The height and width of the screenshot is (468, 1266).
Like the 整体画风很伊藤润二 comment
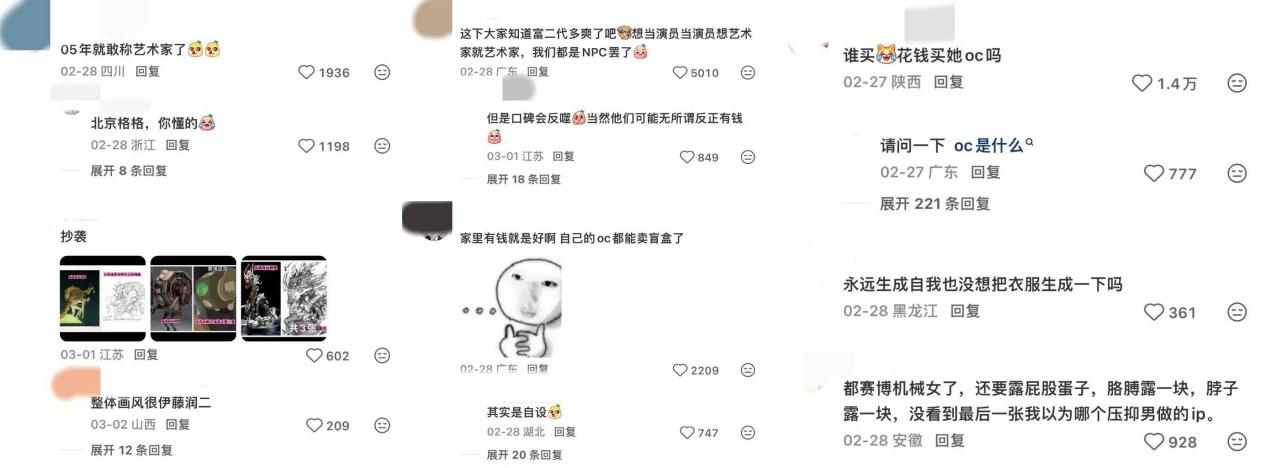314,426
